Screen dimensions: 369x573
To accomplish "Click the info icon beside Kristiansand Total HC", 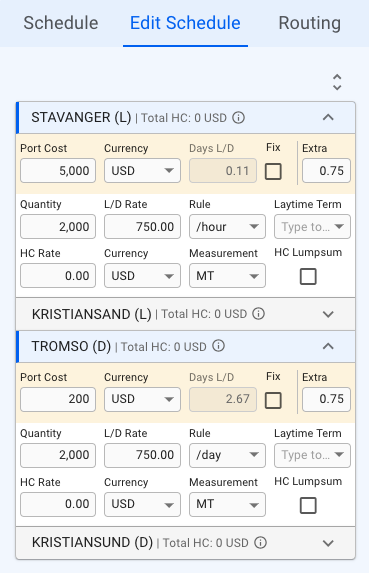I will tap(259, 314).
